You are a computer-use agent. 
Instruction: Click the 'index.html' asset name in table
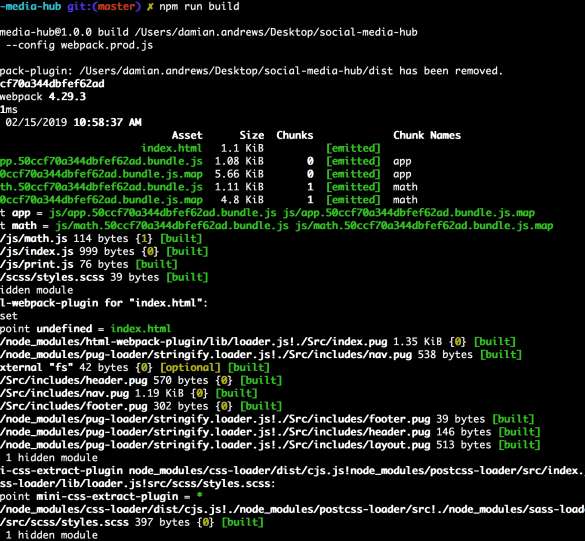coord(172,148)
